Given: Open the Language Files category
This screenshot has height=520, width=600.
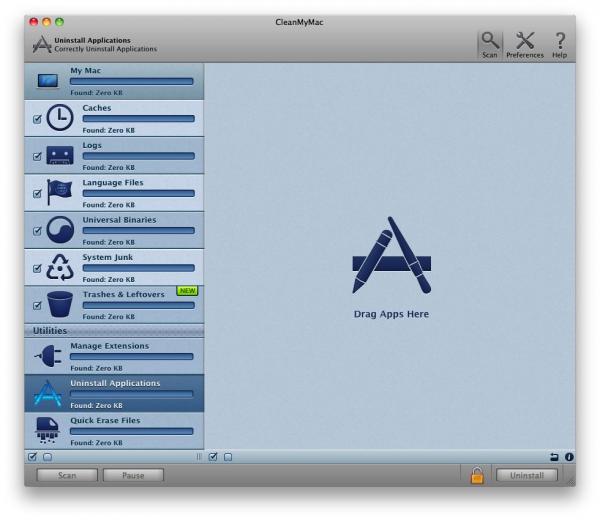Looking at the screenshot, I should click(114, 193).
